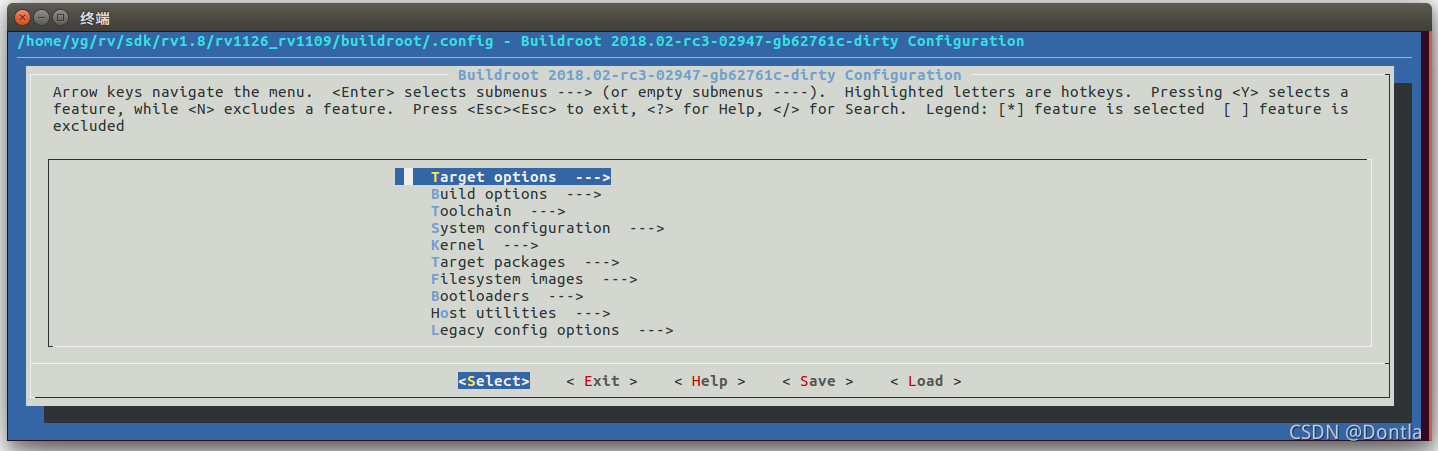Open Legacy config options submenu
1438x451 pixels.
[x=551, y=330]
